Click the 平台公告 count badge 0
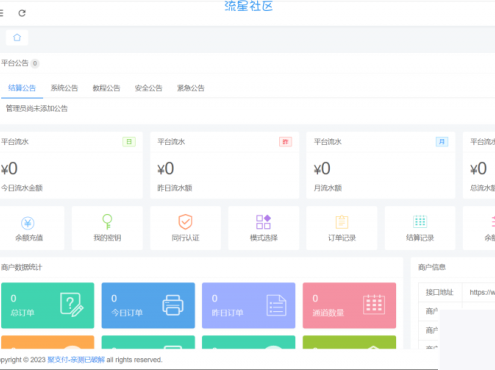 point(35,63)
